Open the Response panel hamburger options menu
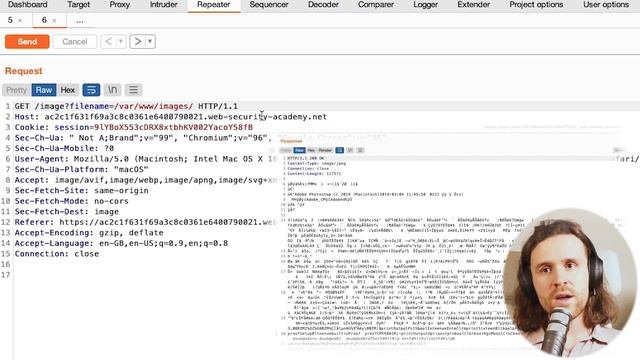 (x=360, y=150)
